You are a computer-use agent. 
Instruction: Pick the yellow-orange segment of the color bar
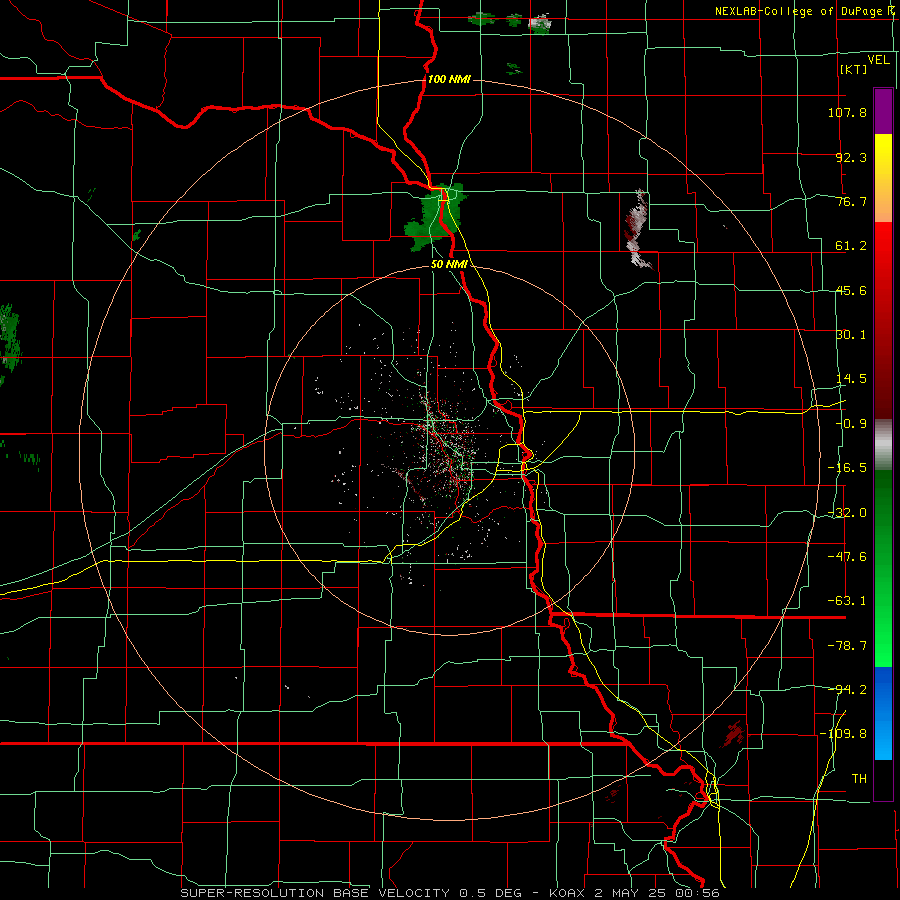[x=883, y=178]
